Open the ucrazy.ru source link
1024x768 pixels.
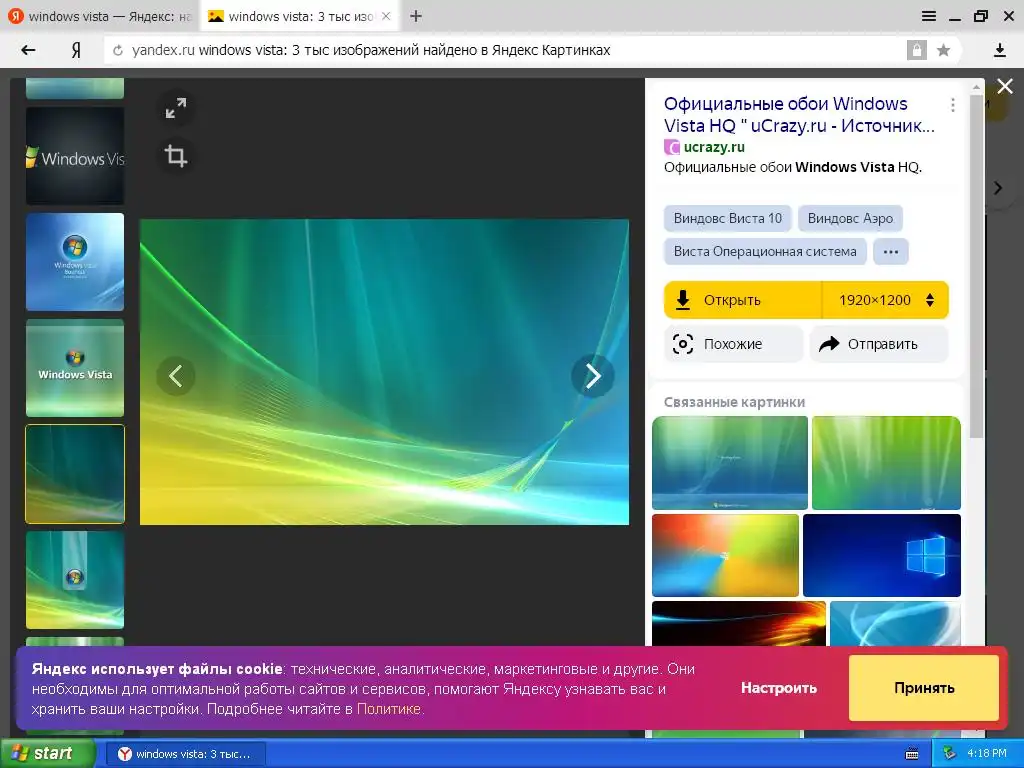point(714,147)
